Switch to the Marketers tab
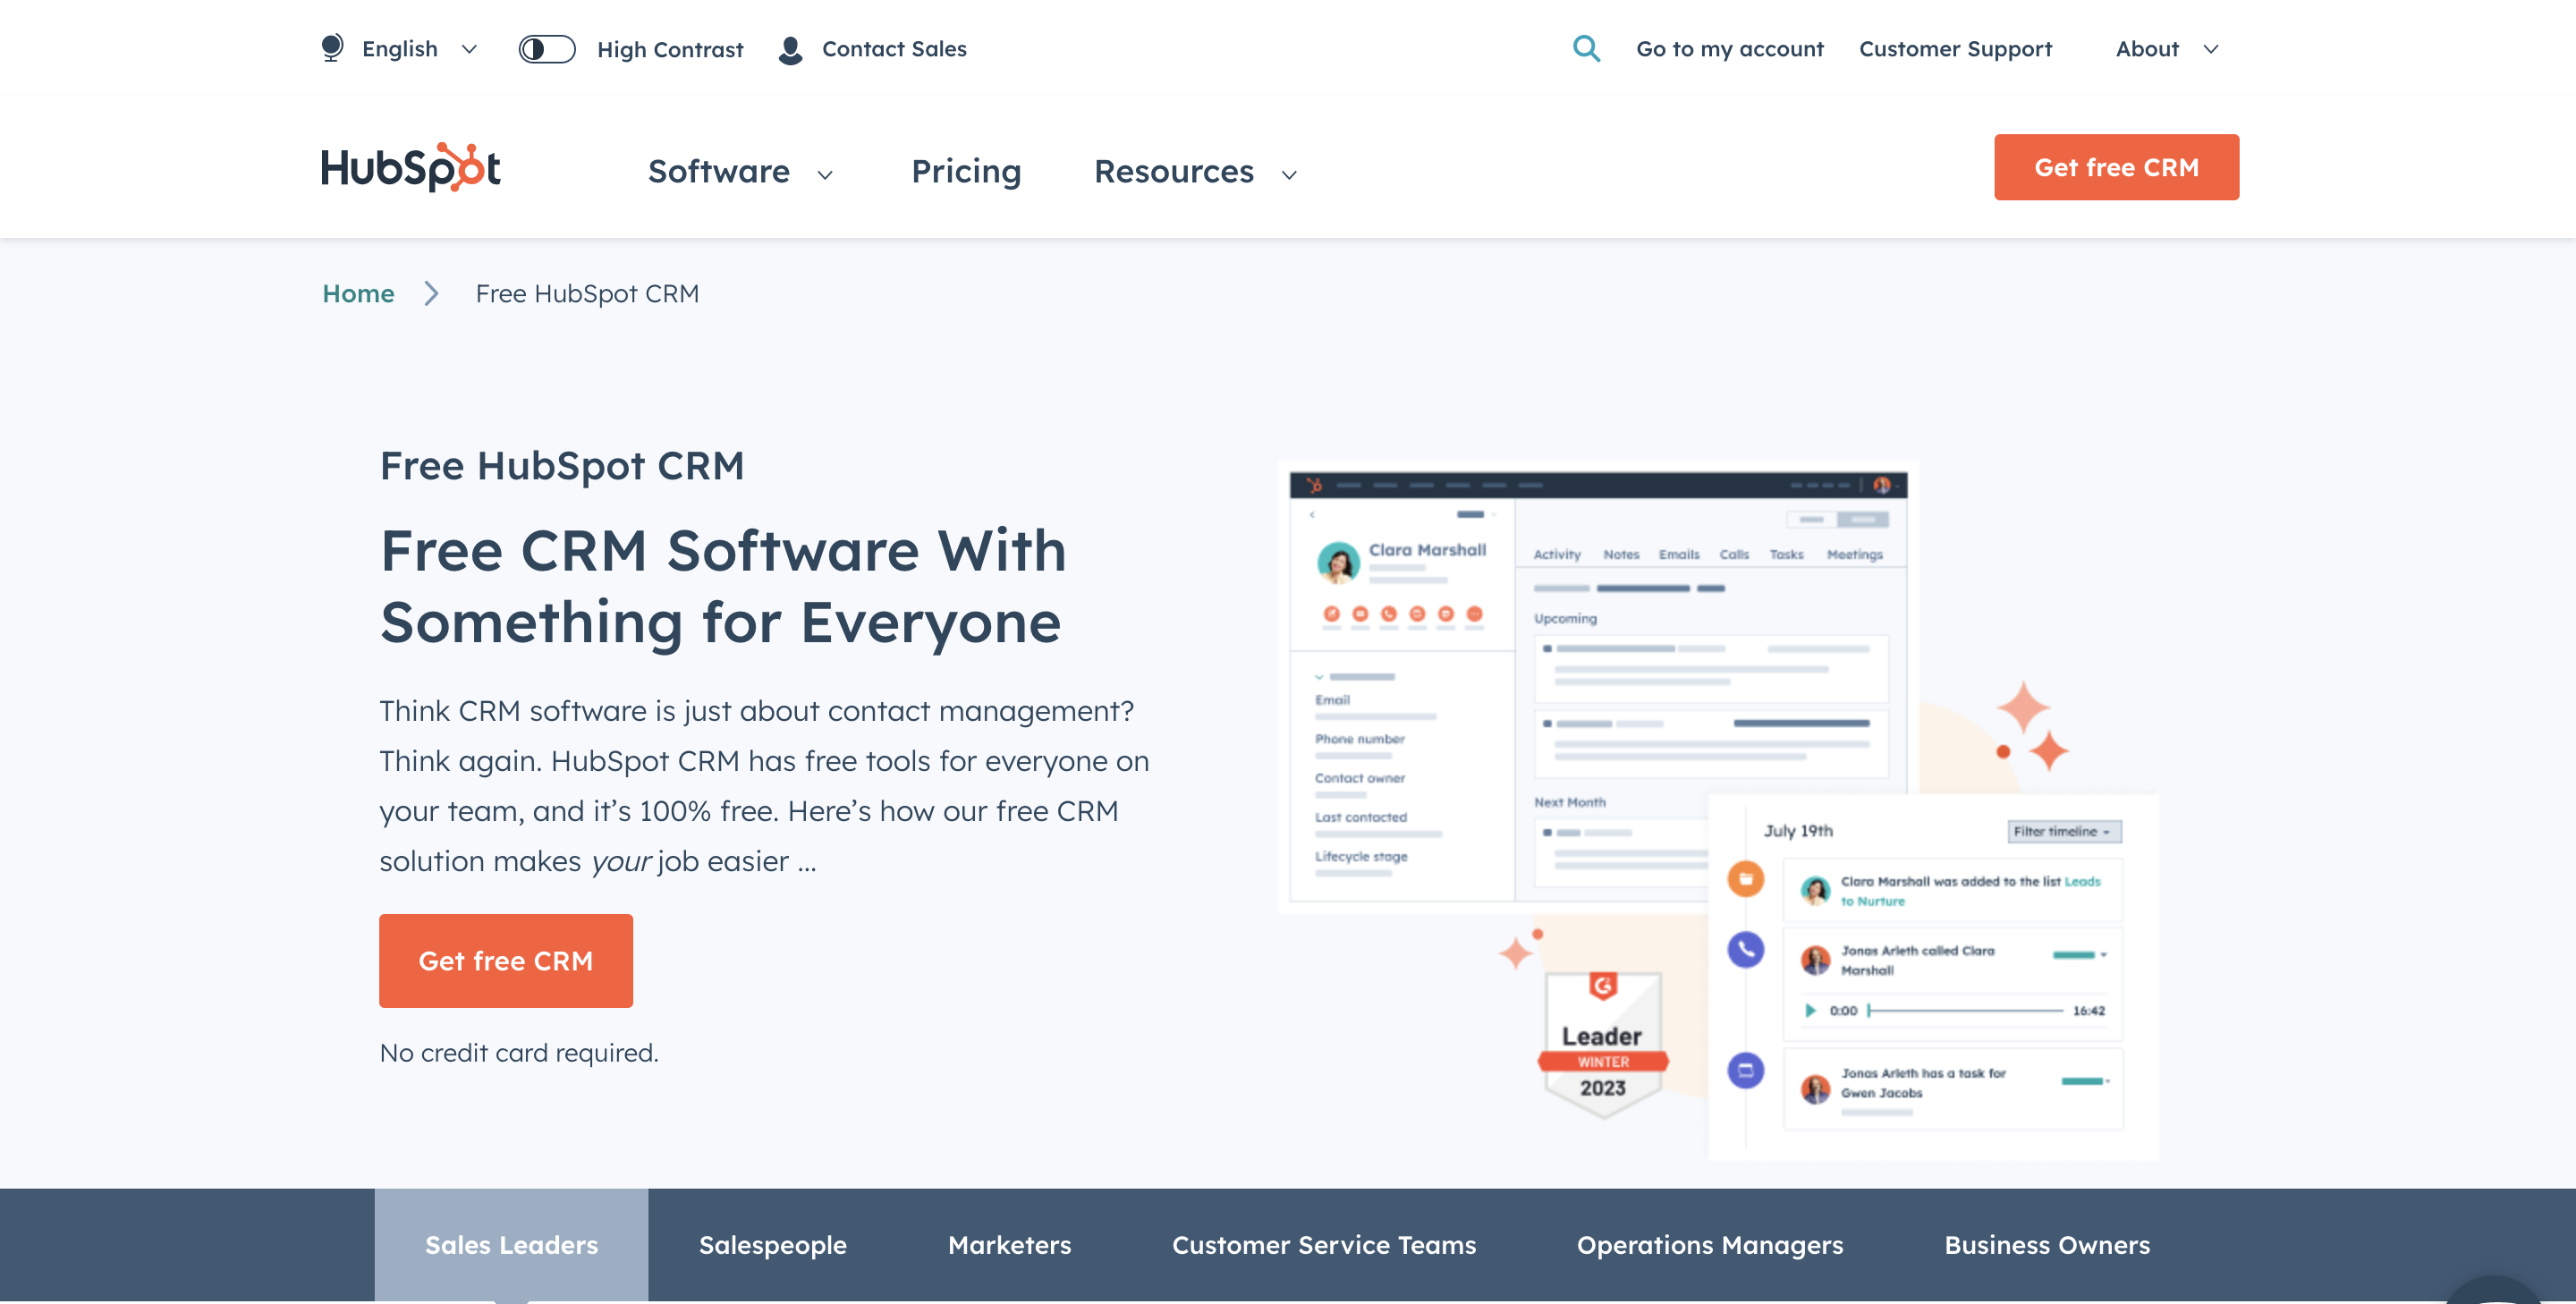Image resolution: width=2576 pixels, height=1304 pixels. (x=1009, y=1245)
